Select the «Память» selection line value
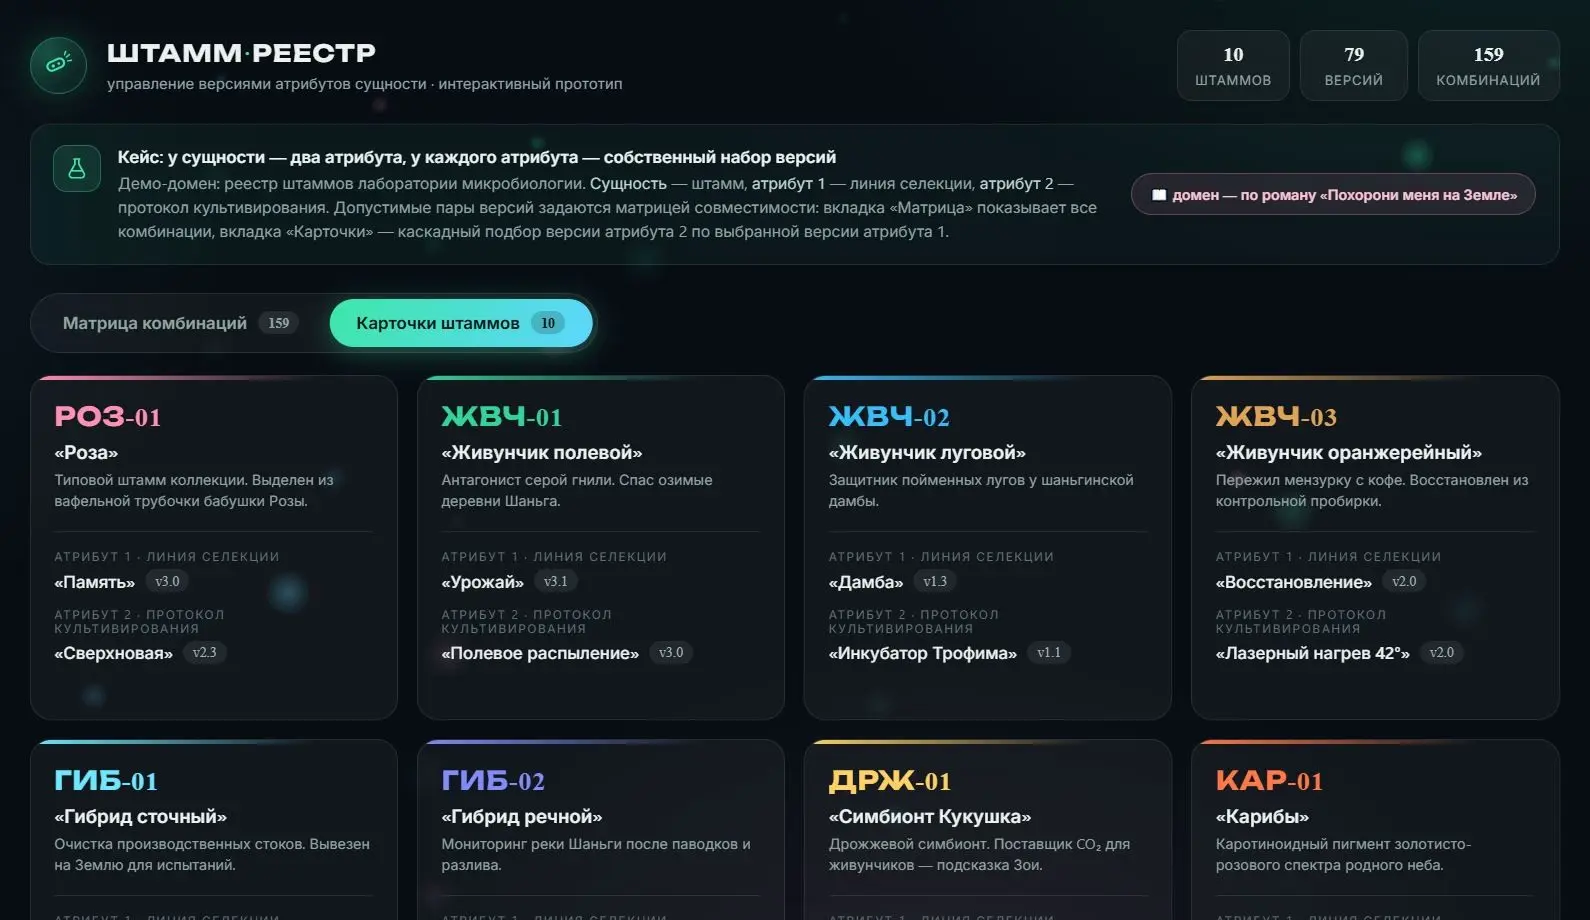Image resolution: width=1590 pixels, height=920 pixels. [95, 582]
